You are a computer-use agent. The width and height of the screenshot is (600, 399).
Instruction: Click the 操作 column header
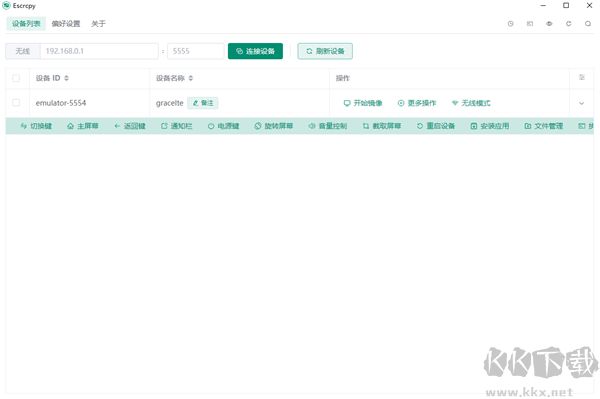[x=342, y=78]
